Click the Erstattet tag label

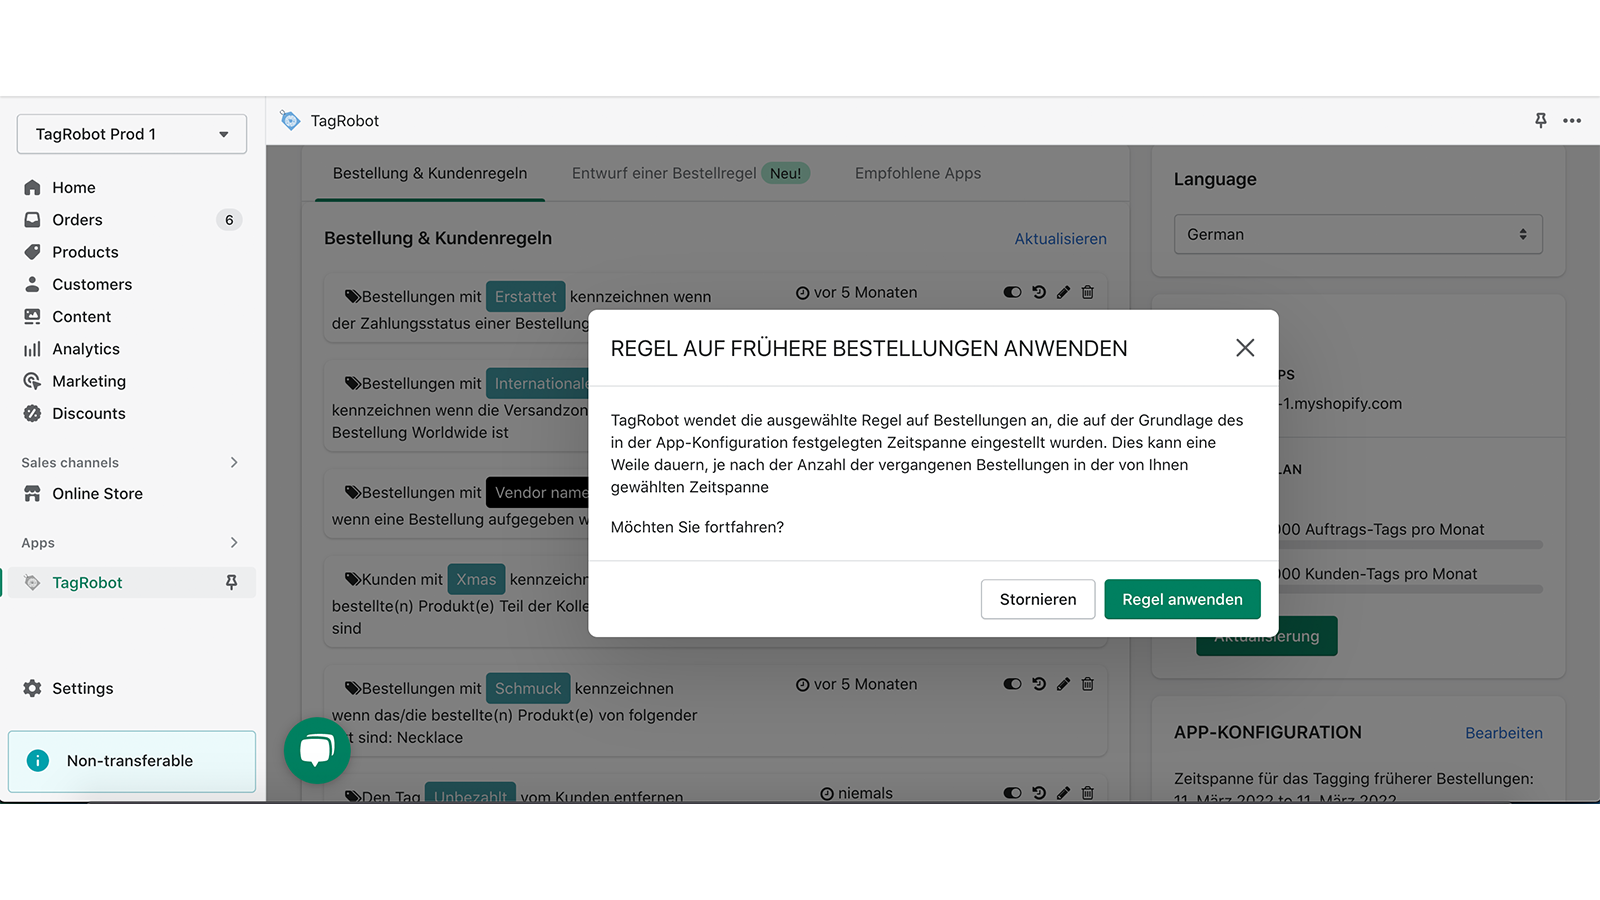point(525,297)
